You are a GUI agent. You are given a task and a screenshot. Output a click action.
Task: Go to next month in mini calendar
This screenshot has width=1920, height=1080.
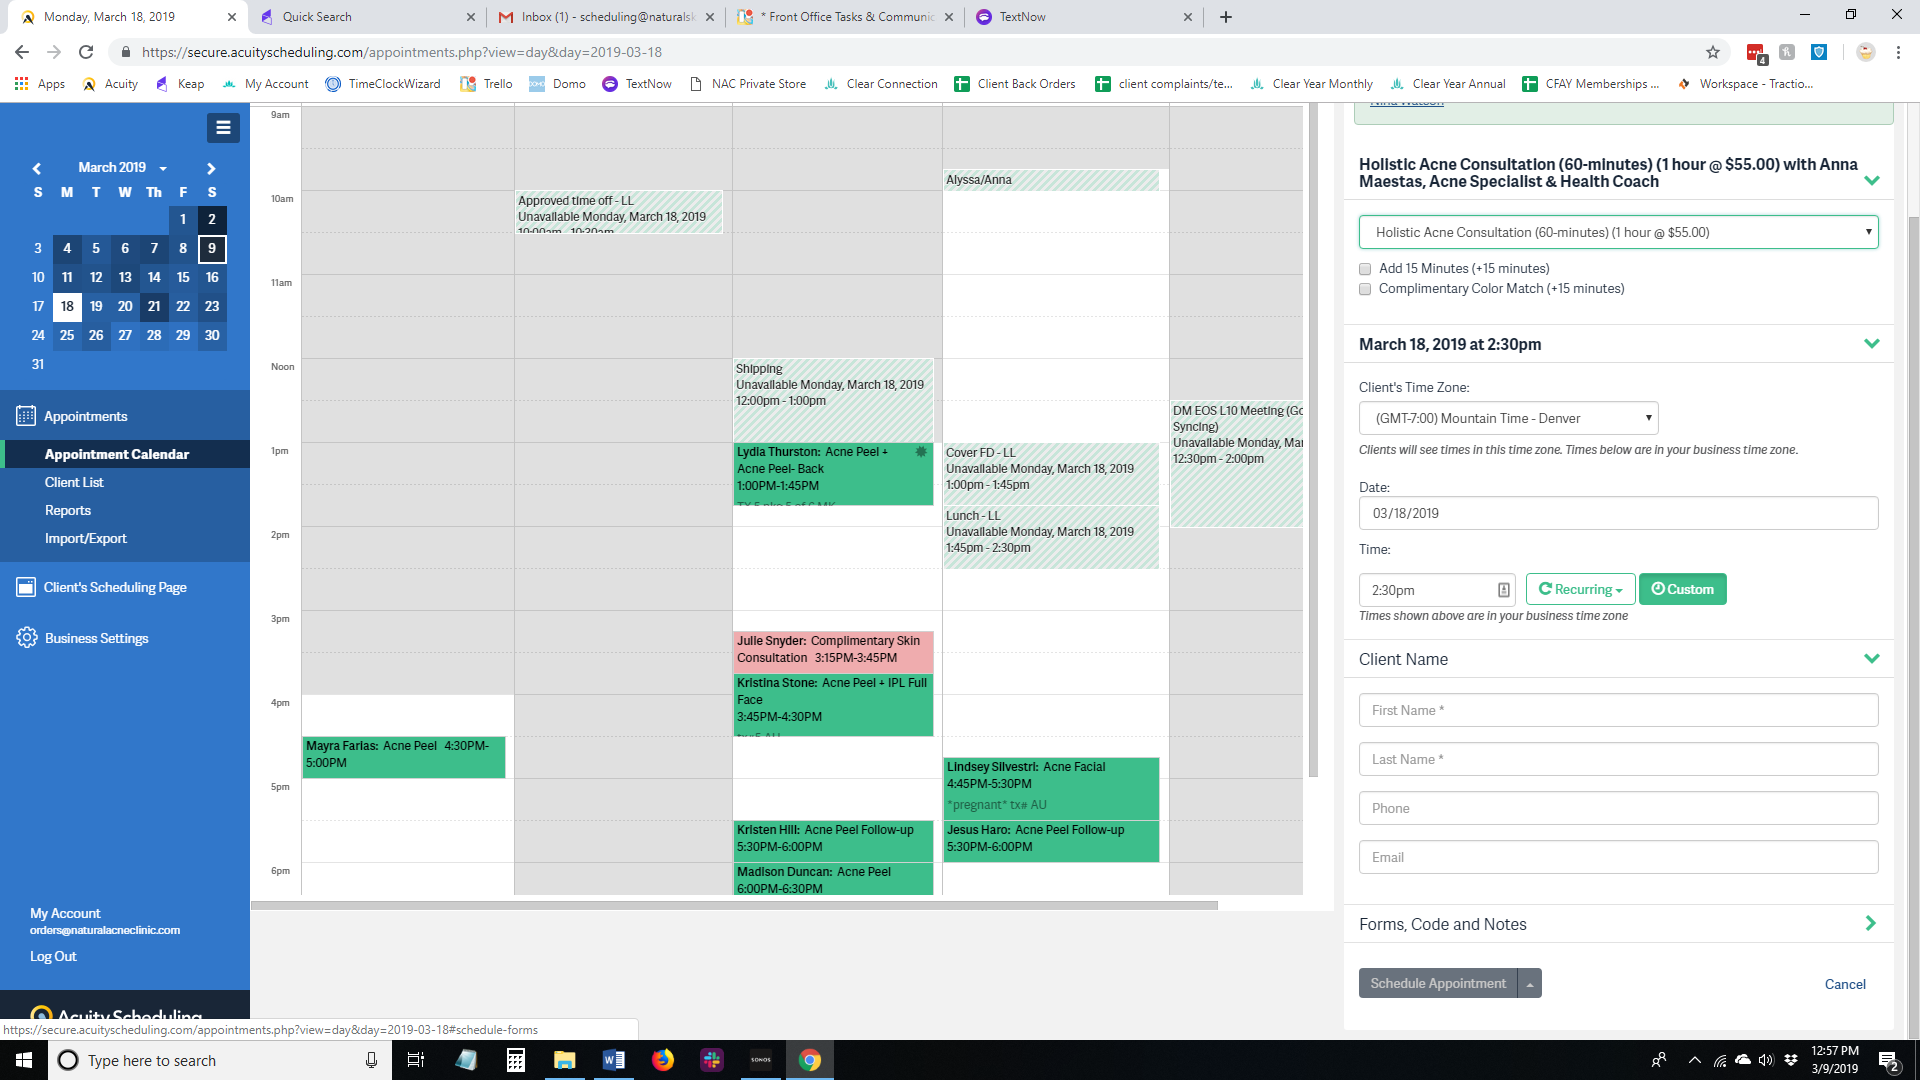(x=211, y=168)
